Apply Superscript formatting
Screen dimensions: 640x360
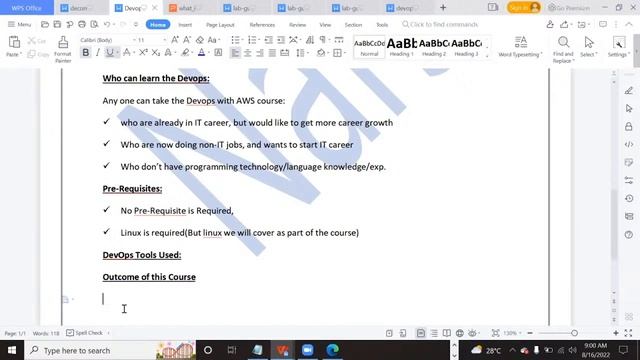coord(143,52)
